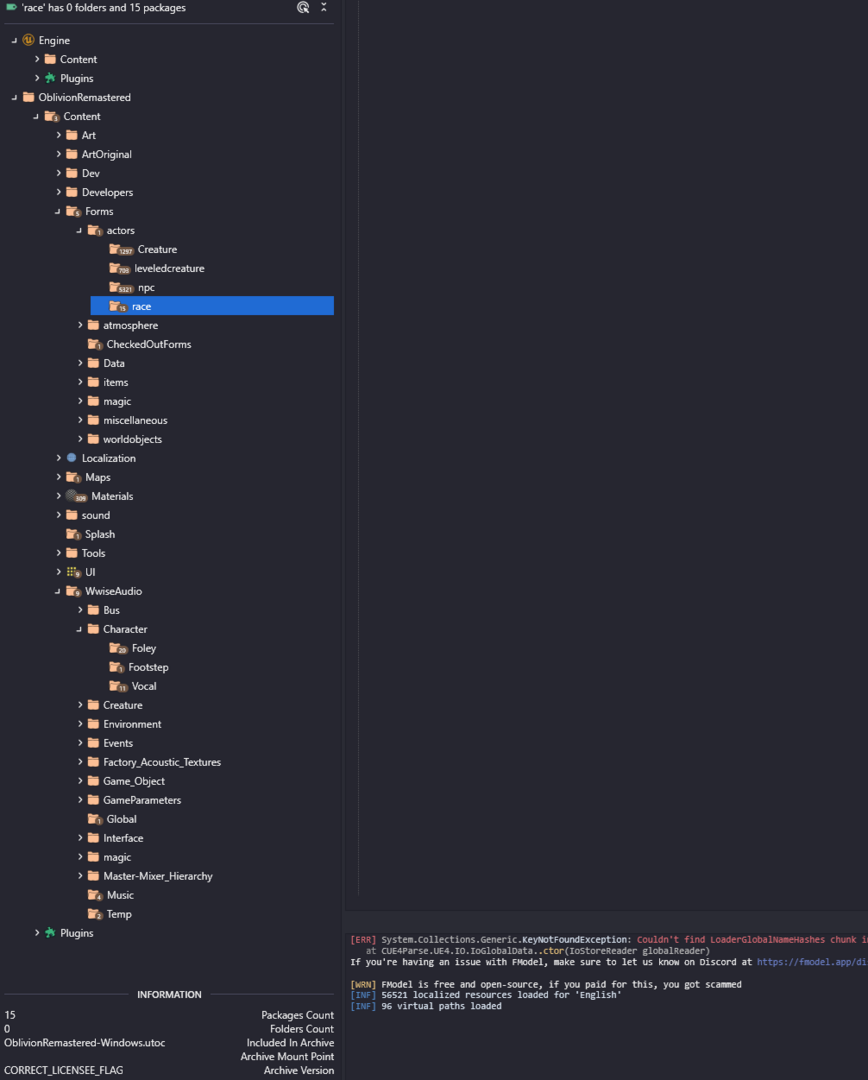Click the collapse-all icon in the header

324,8
